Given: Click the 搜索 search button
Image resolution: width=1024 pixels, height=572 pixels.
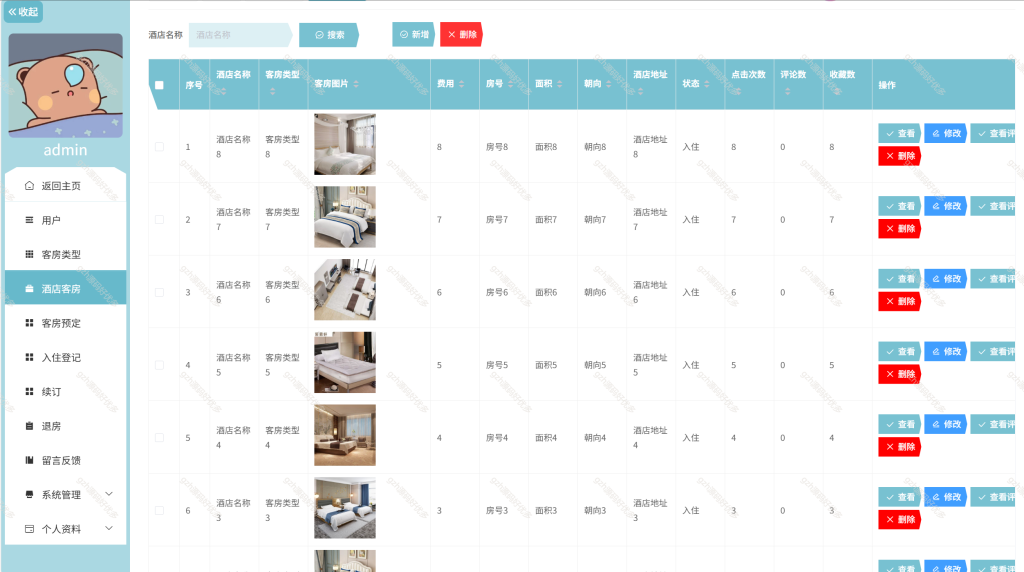Looking at the screenshot, I should (329, 35).
